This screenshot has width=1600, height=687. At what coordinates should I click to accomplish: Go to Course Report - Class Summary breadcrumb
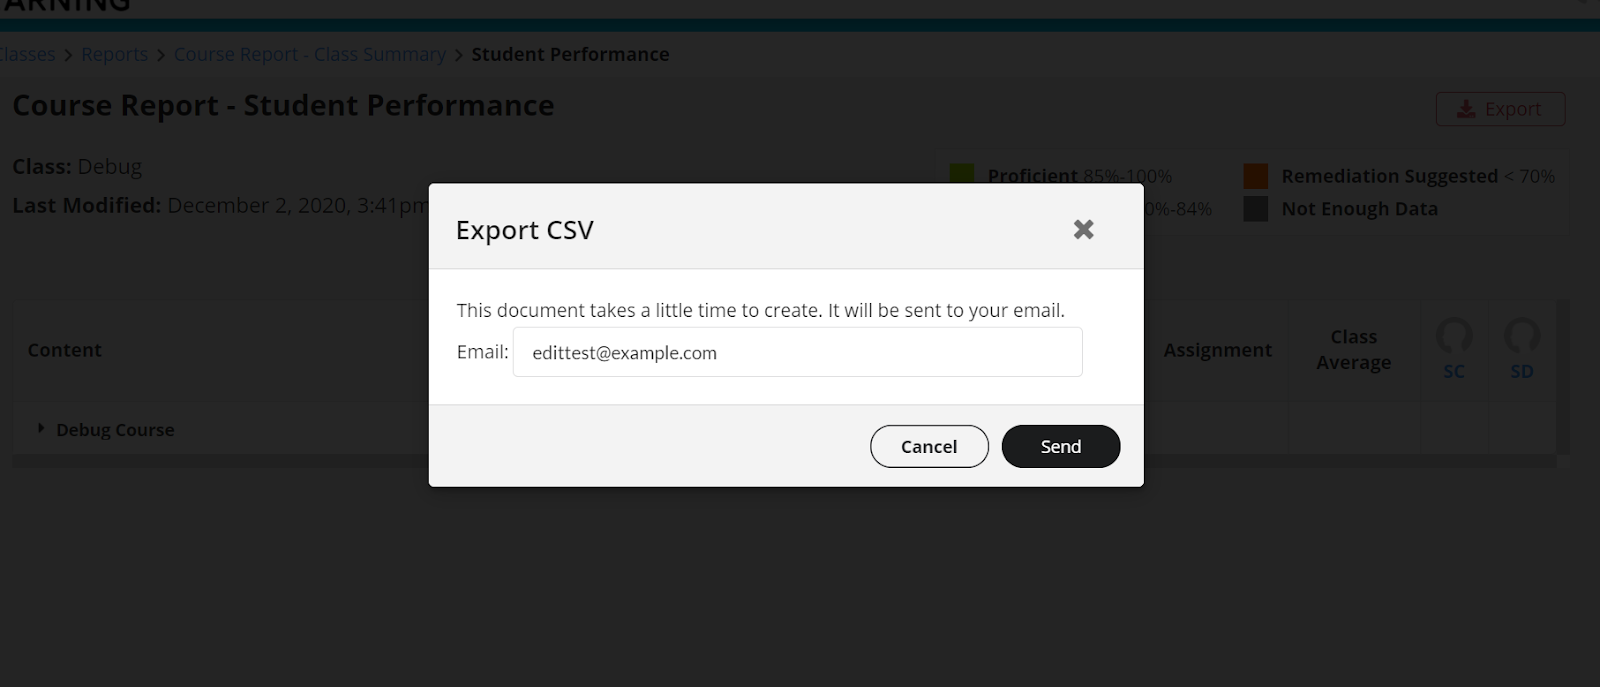(x=310, y=54)
